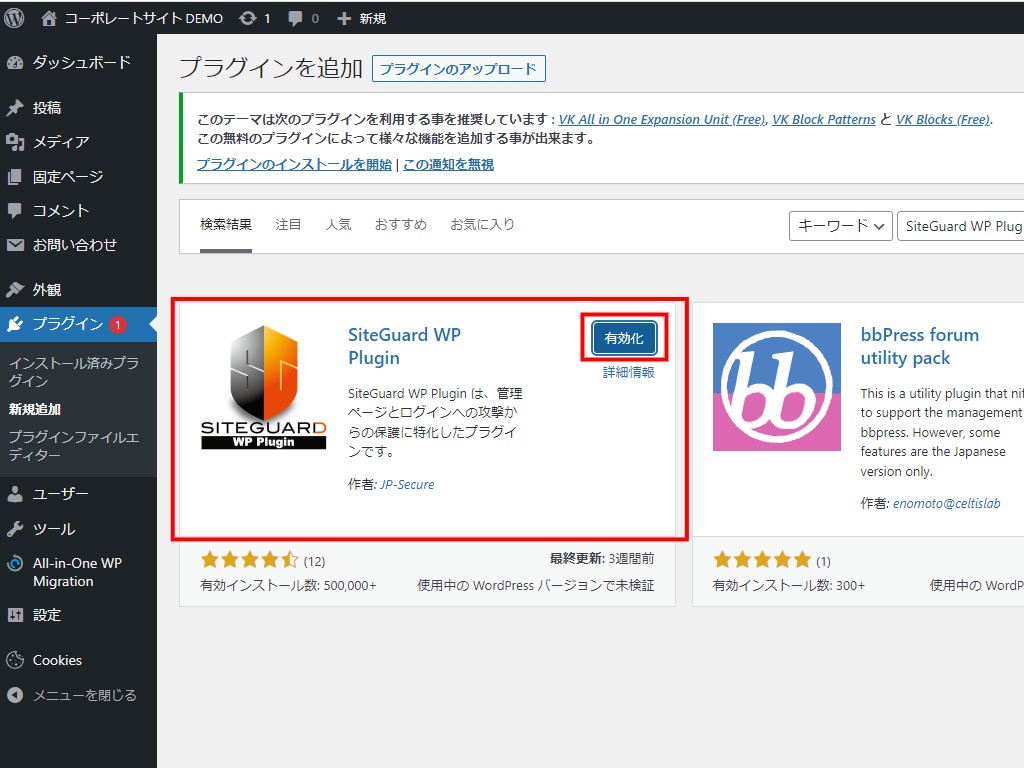Click the WordPress logo icon
The image size is (1024, 768).
coord(14,18)
